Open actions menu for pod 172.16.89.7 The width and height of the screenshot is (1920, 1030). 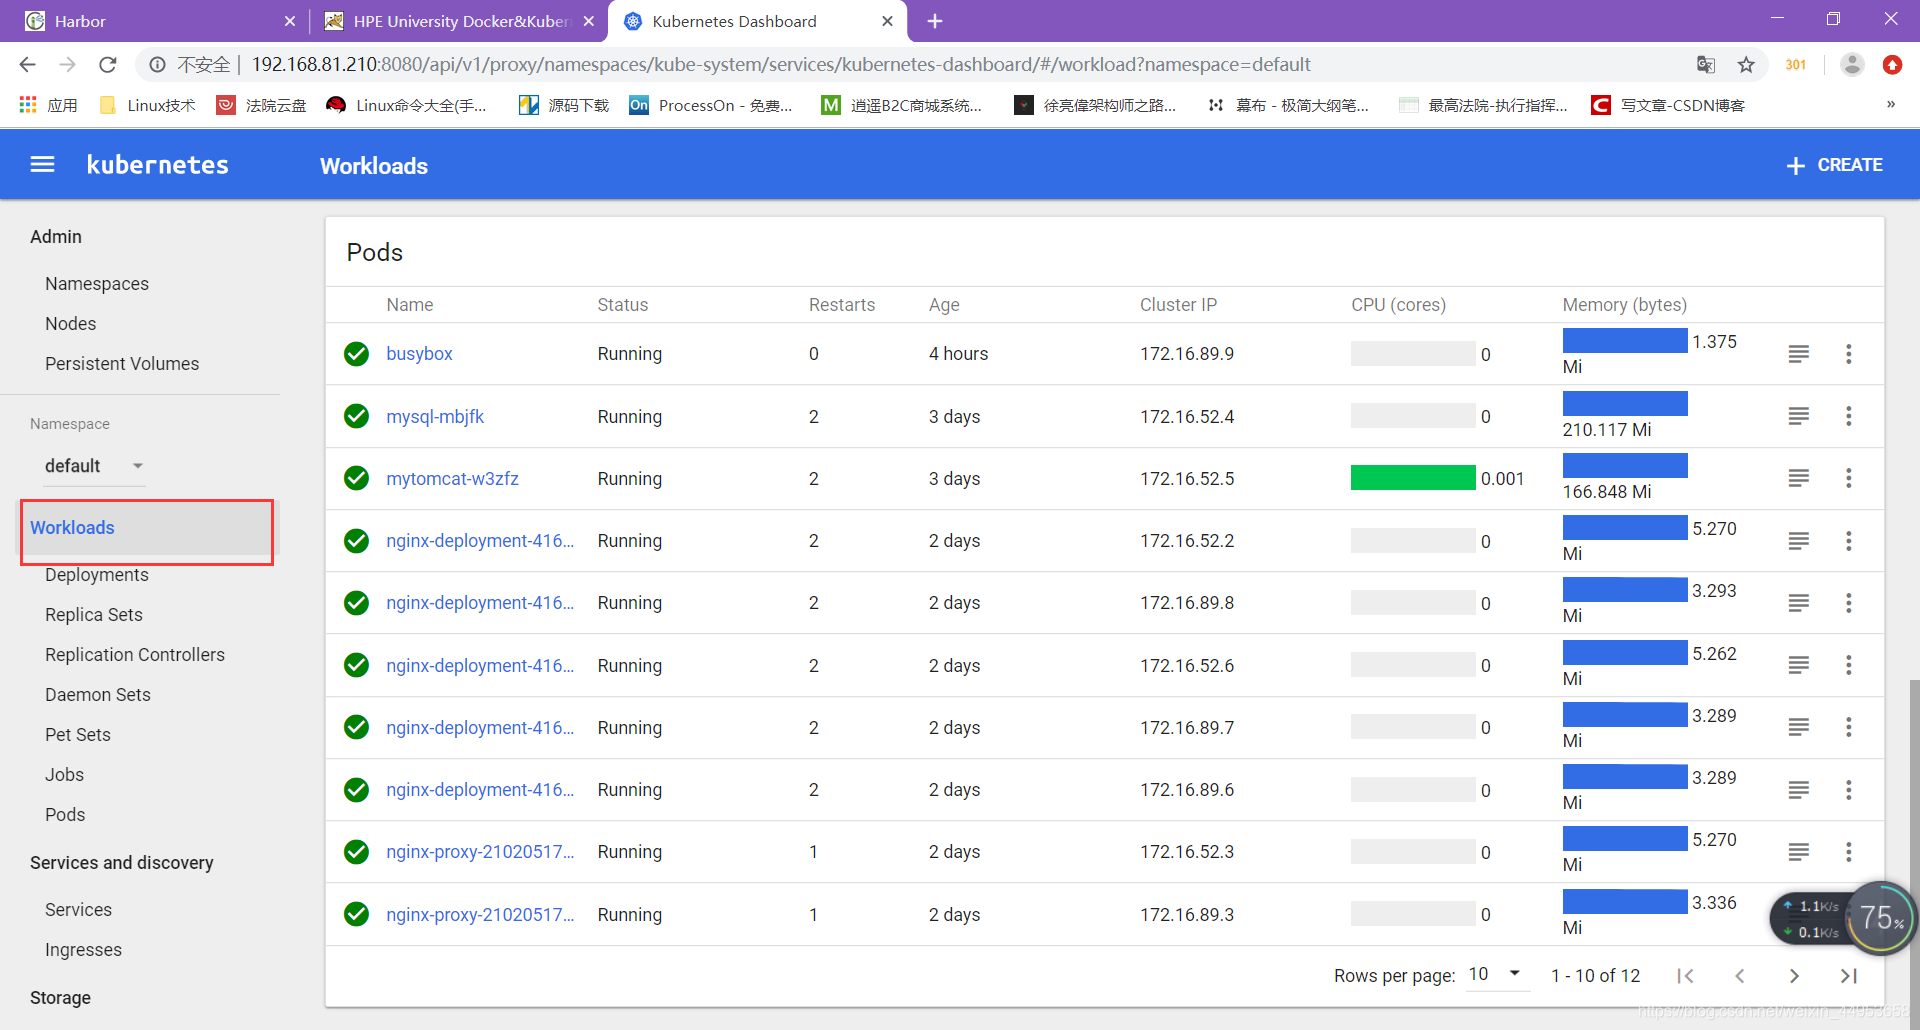click(1848, 727)
